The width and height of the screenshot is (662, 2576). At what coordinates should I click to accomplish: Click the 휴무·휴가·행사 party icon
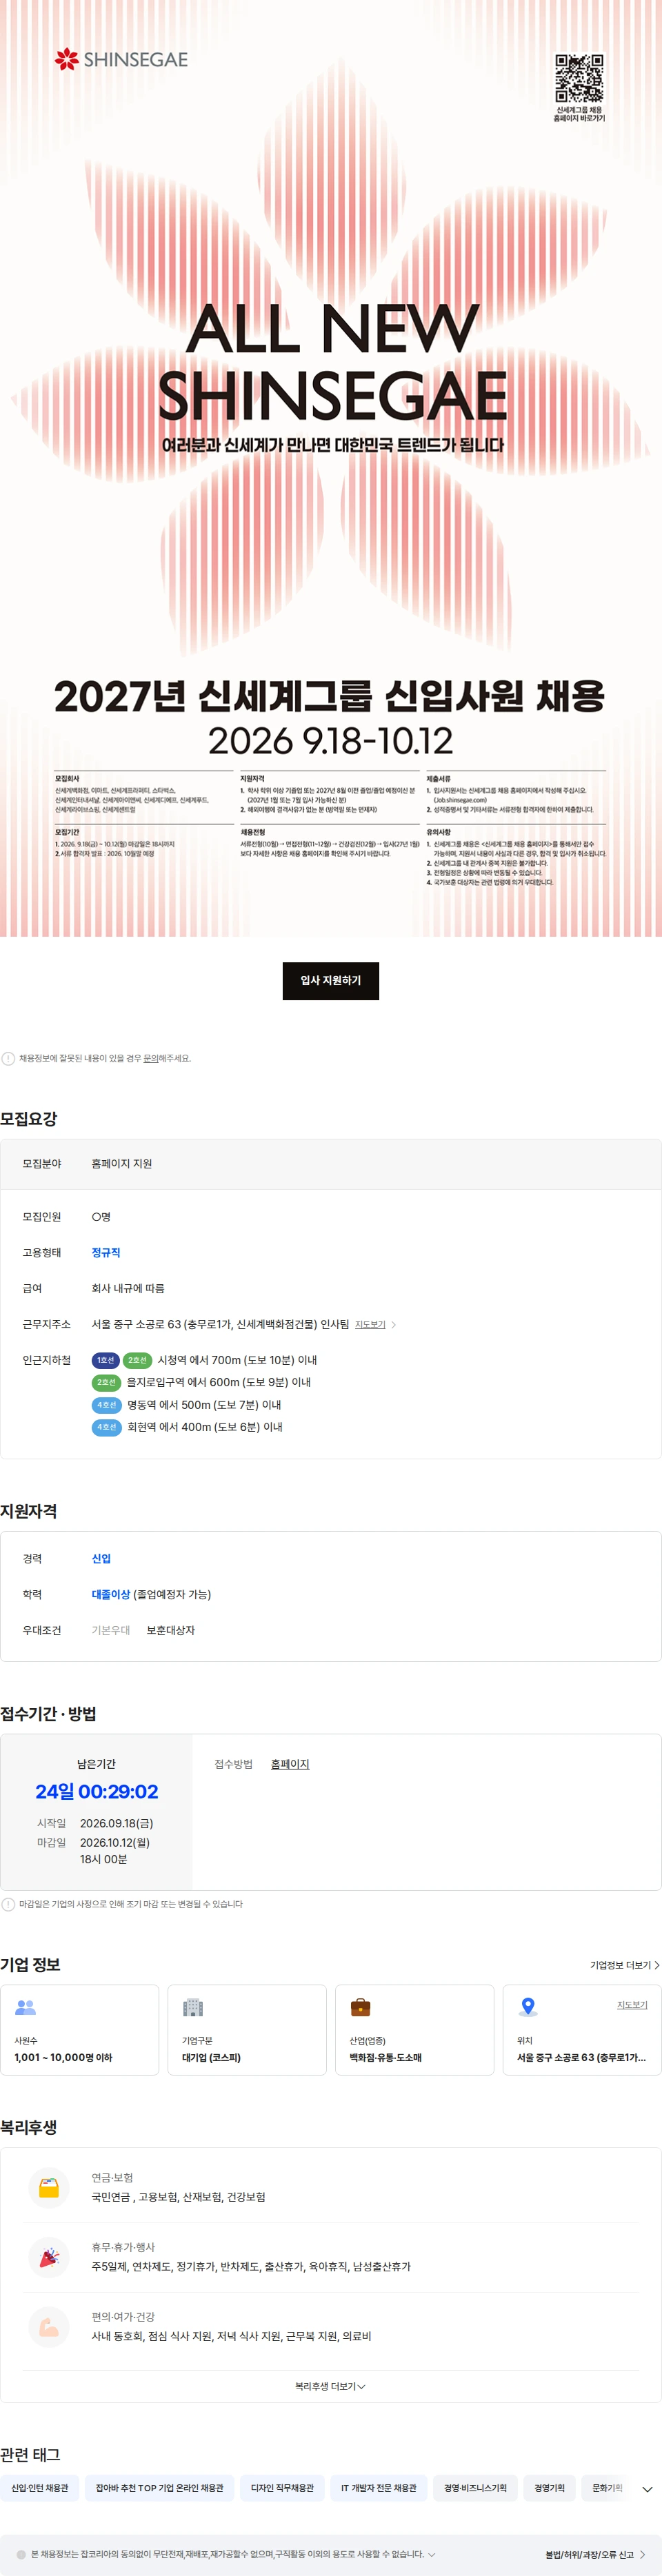[x=49, y=2257]
